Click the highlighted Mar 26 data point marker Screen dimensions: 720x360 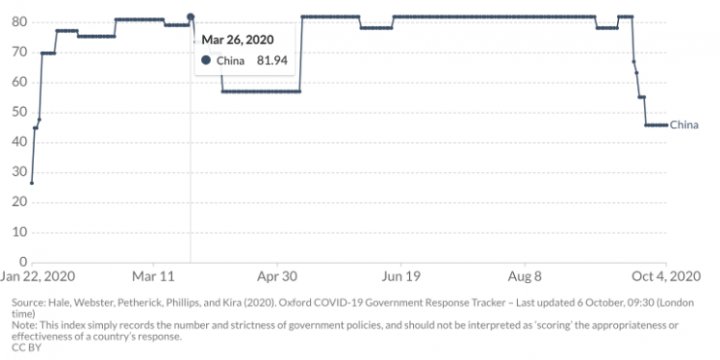click(191, 17)
